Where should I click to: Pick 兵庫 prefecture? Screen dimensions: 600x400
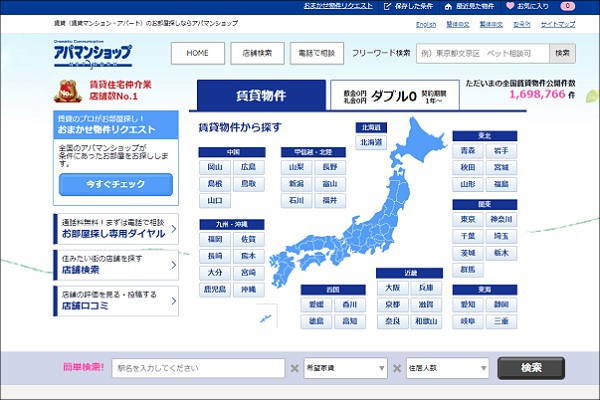426,288
